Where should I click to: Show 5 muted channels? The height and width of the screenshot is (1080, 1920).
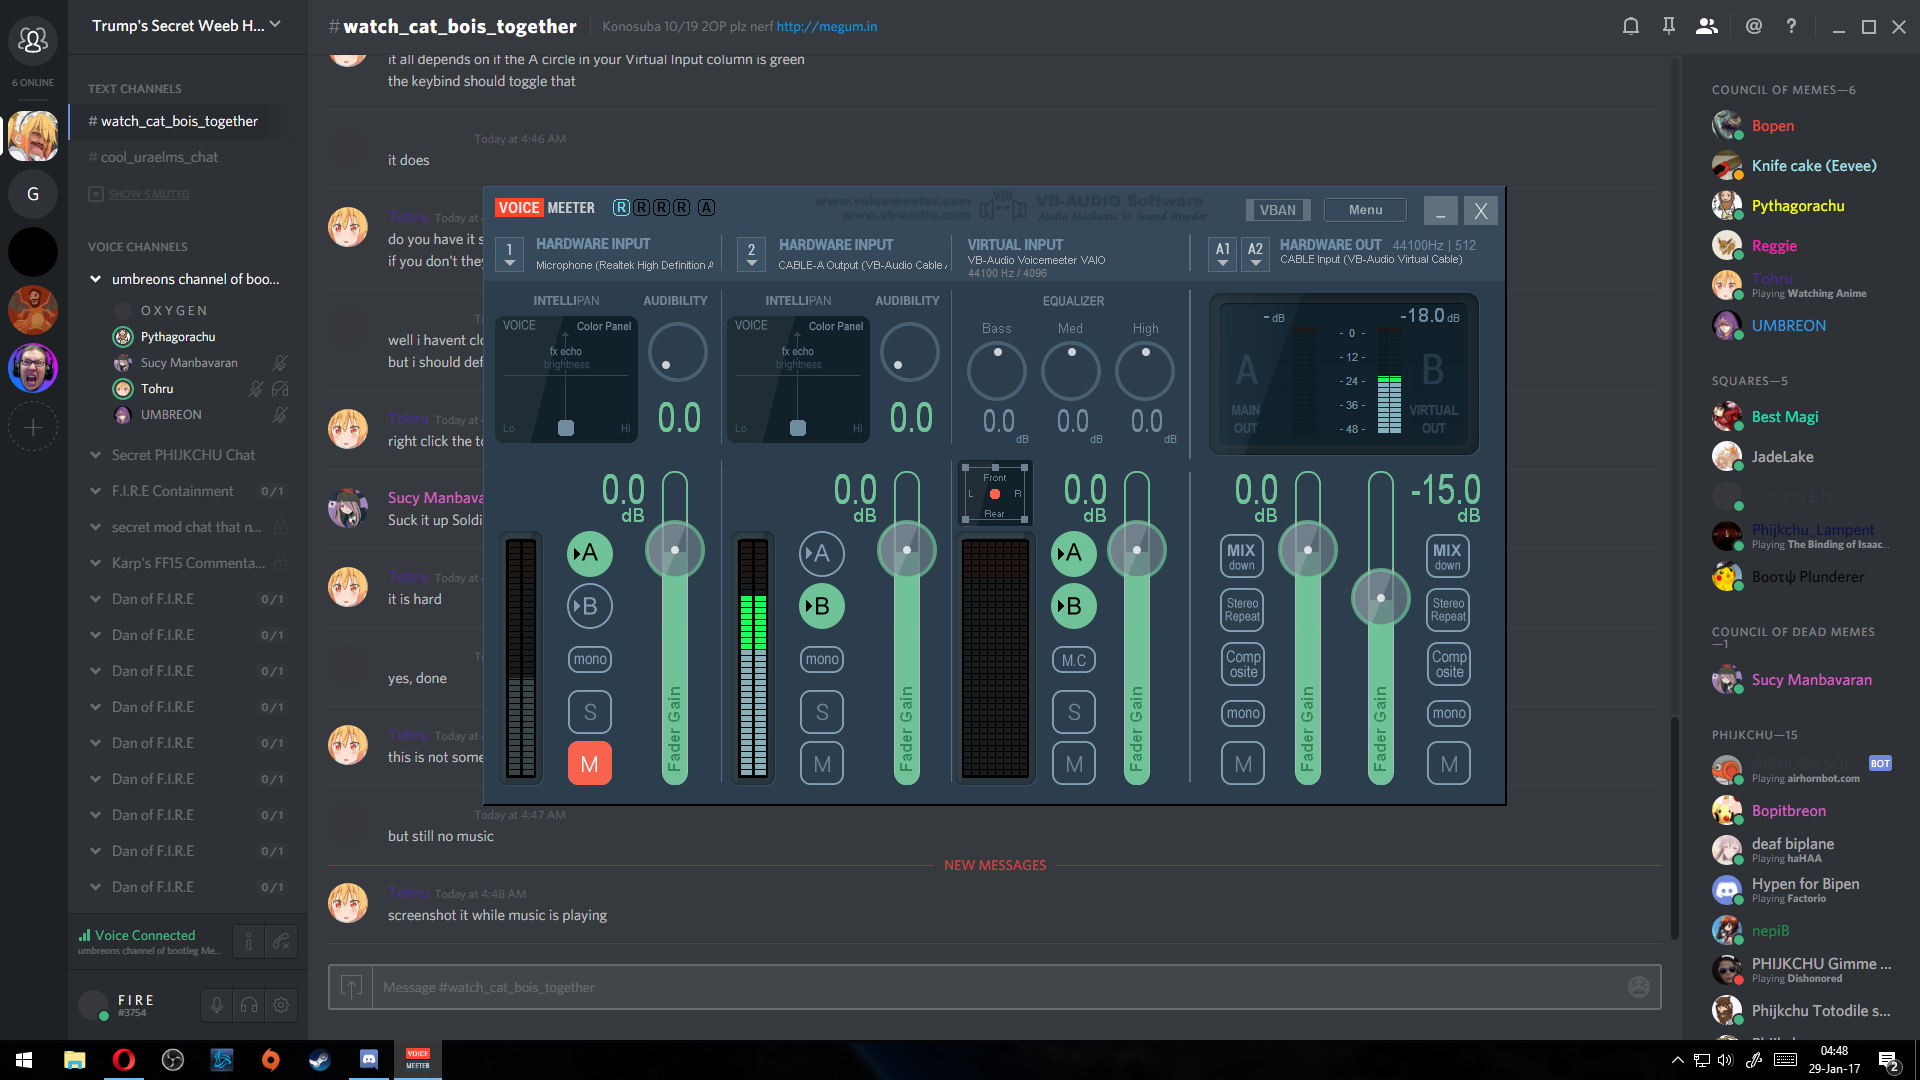139,194
